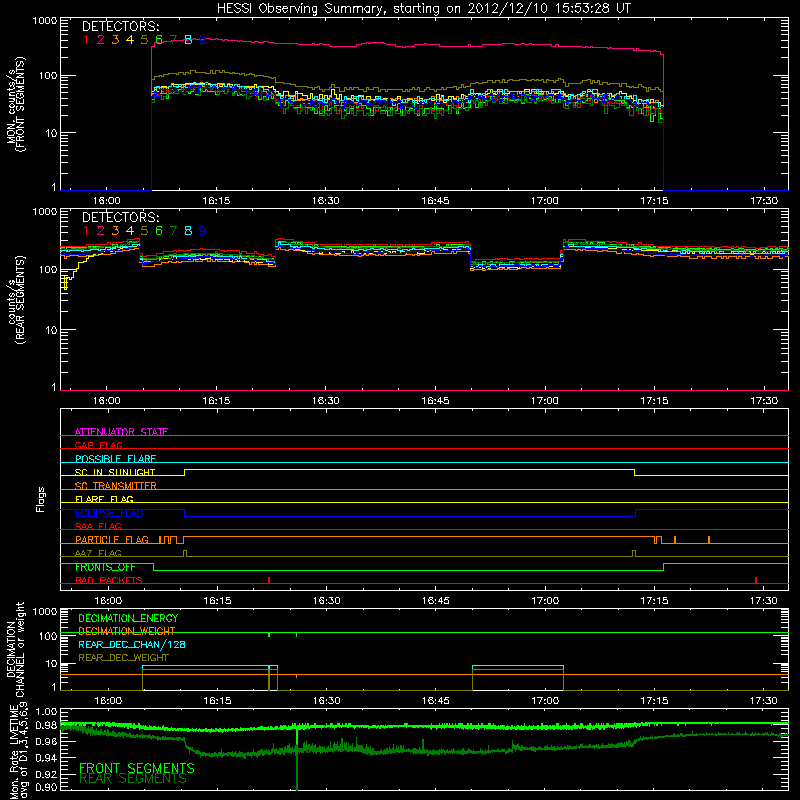Image resolution: width=800 pixels, height=800 pixels.
Task: Click the 16:00 tick label under the decimation plot
Action: click(x=108, y=701)
